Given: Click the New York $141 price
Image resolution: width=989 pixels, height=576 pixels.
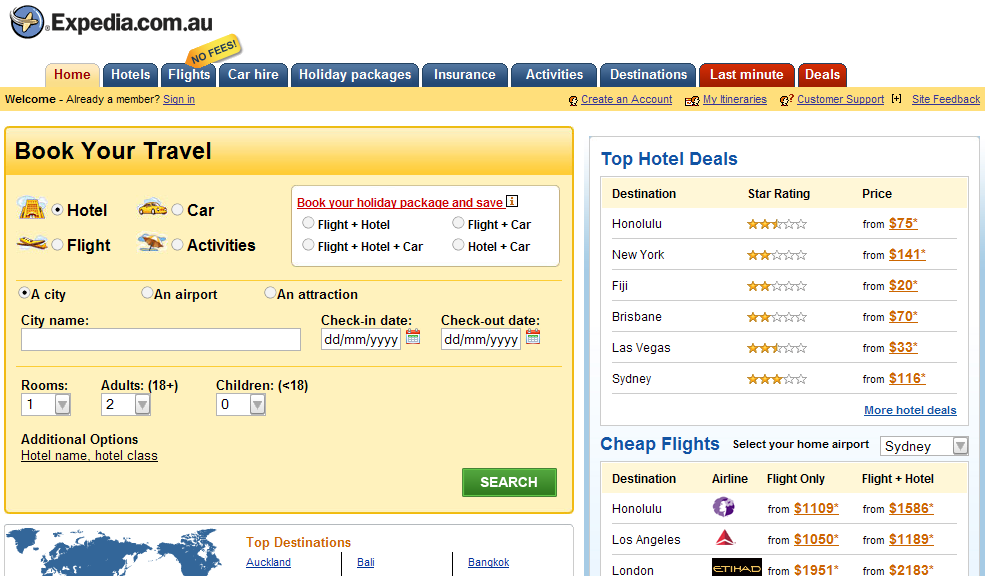Looking at the screenshot, I should (x=907, y=254).
